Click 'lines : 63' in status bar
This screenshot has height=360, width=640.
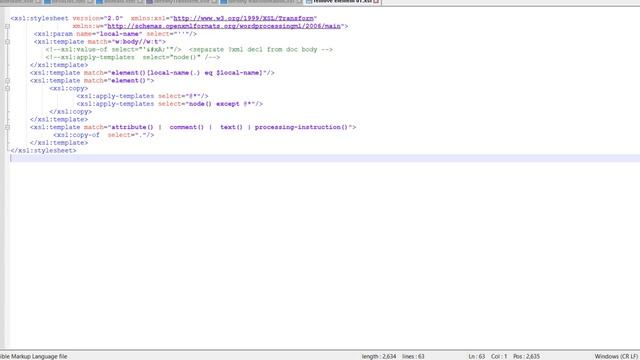click(413, 356)
